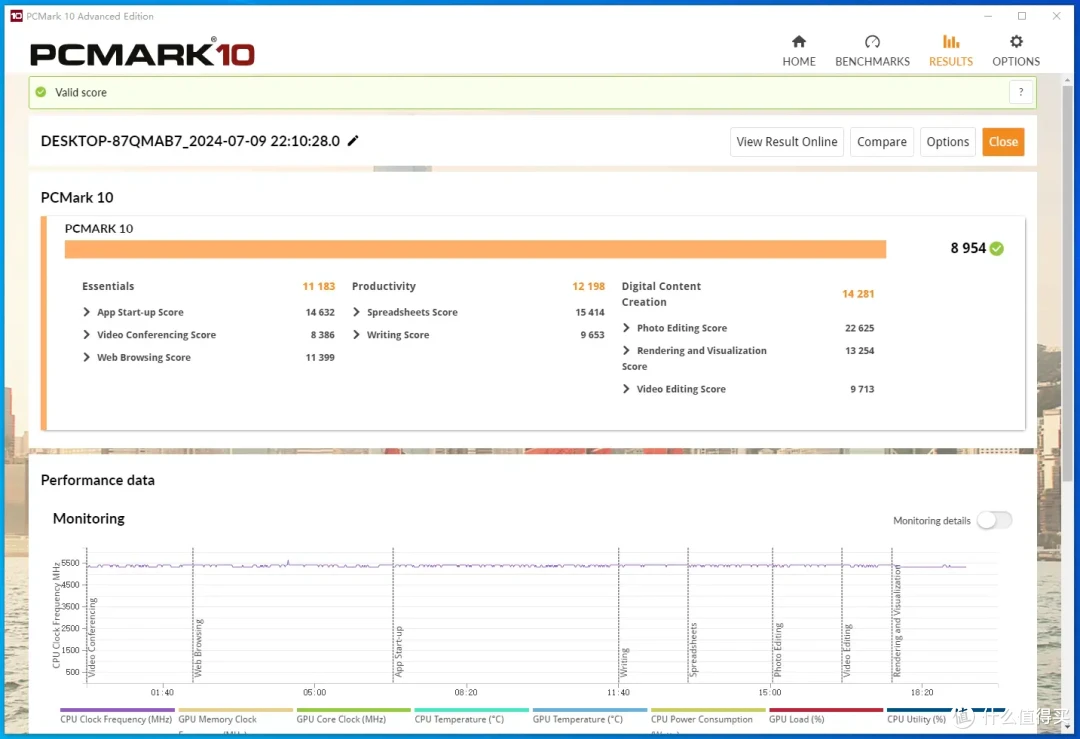Click the PCMark 10 app icon in title bar
The width and height of the screenshot is (1080, 739).
17,15
